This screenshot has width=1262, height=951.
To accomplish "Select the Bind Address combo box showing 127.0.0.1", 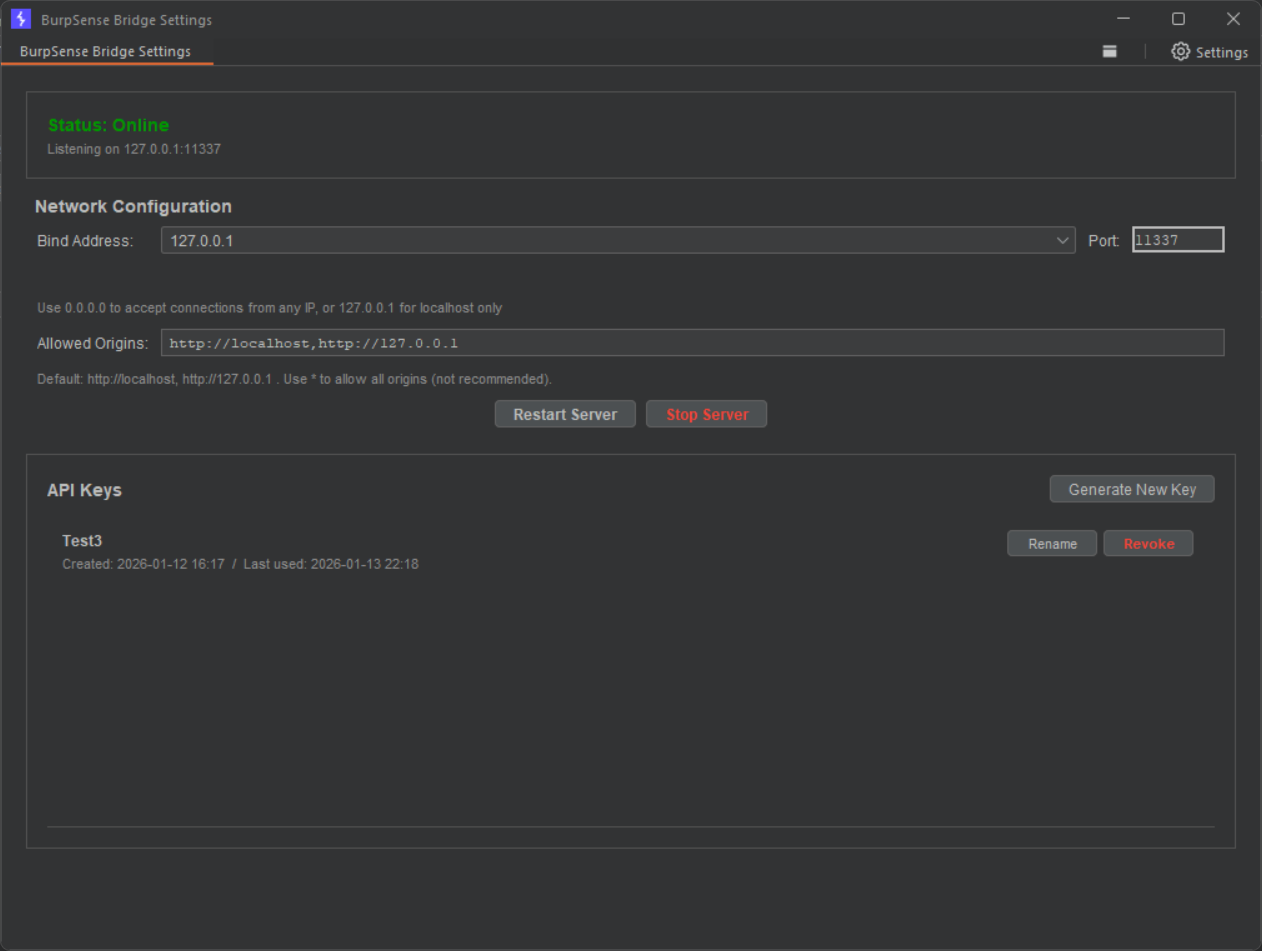I will pos(618,240).
